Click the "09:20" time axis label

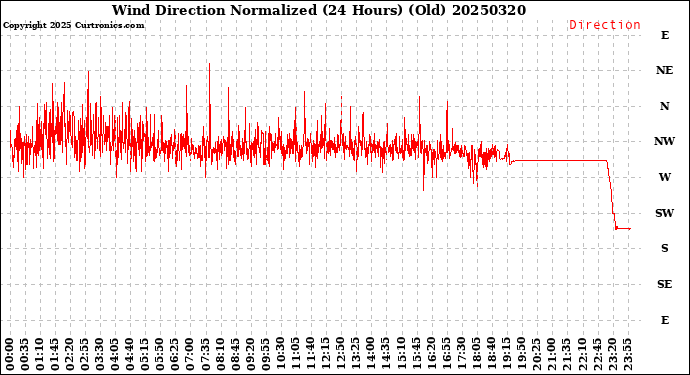(250, 354)
